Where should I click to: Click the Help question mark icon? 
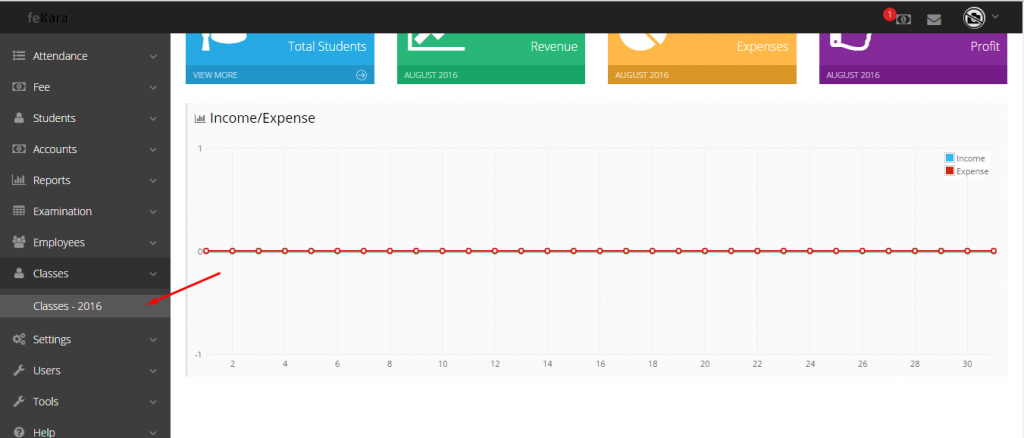coord(19,432)
